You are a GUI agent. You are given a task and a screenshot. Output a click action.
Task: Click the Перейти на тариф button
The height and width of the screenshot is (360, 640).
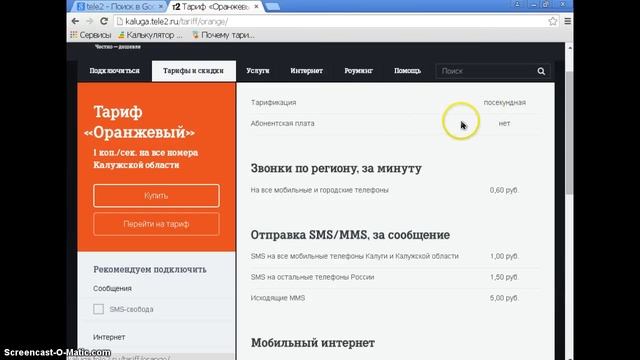[x=156, y=224]
